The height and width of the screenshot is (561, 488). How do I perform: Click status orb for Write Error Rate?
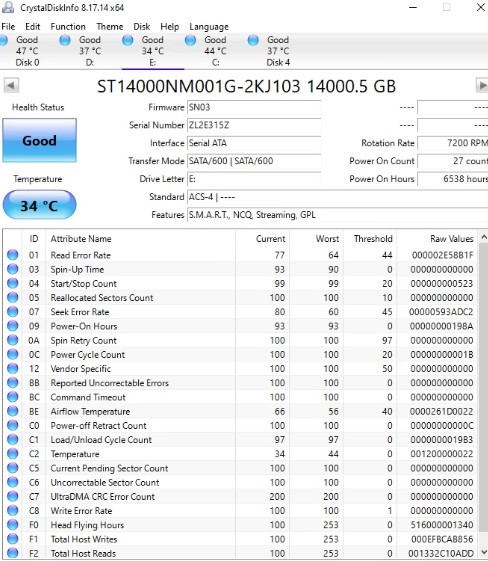click(x=13, y=511)
